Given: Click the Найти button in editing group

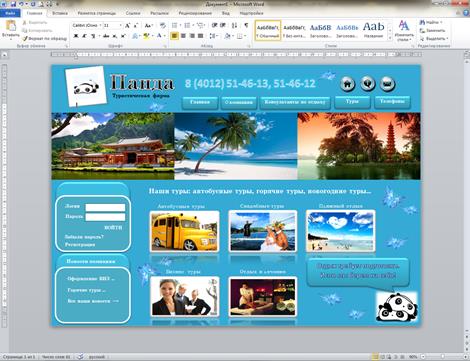Looking at the screenshot, I should (431, 22).
